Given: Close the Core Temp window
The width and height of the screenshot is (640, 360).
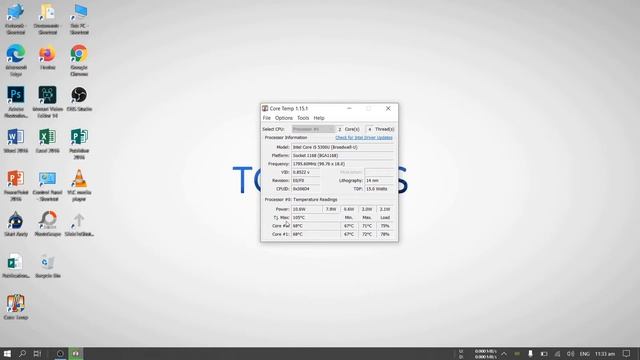Looking at the screenshot, I should coord(388,108).
